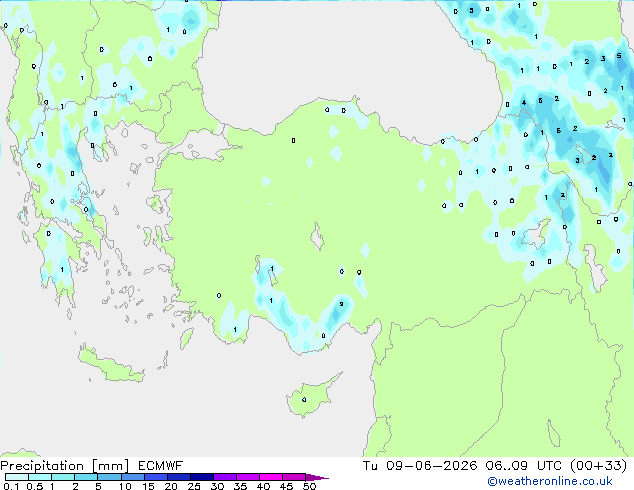Click the '45' legend label
This screenshot has width=634, height=490.
[x=286, y=486]
